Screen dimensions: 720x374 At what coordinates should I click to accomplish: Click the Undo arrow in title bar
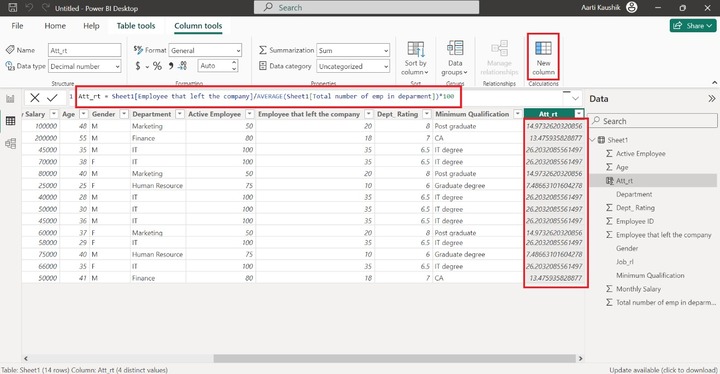(x=29, y=8)
